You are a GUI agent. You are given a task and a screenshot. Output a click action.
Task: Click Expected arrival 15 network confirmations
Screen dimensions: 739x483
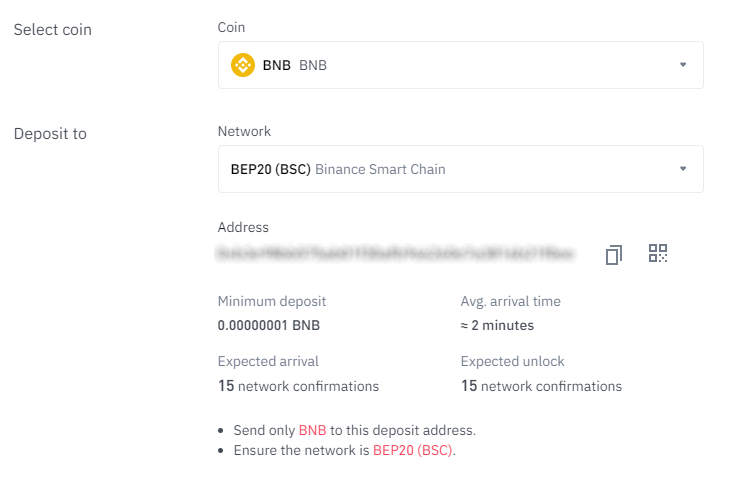[x=298, y=386]
